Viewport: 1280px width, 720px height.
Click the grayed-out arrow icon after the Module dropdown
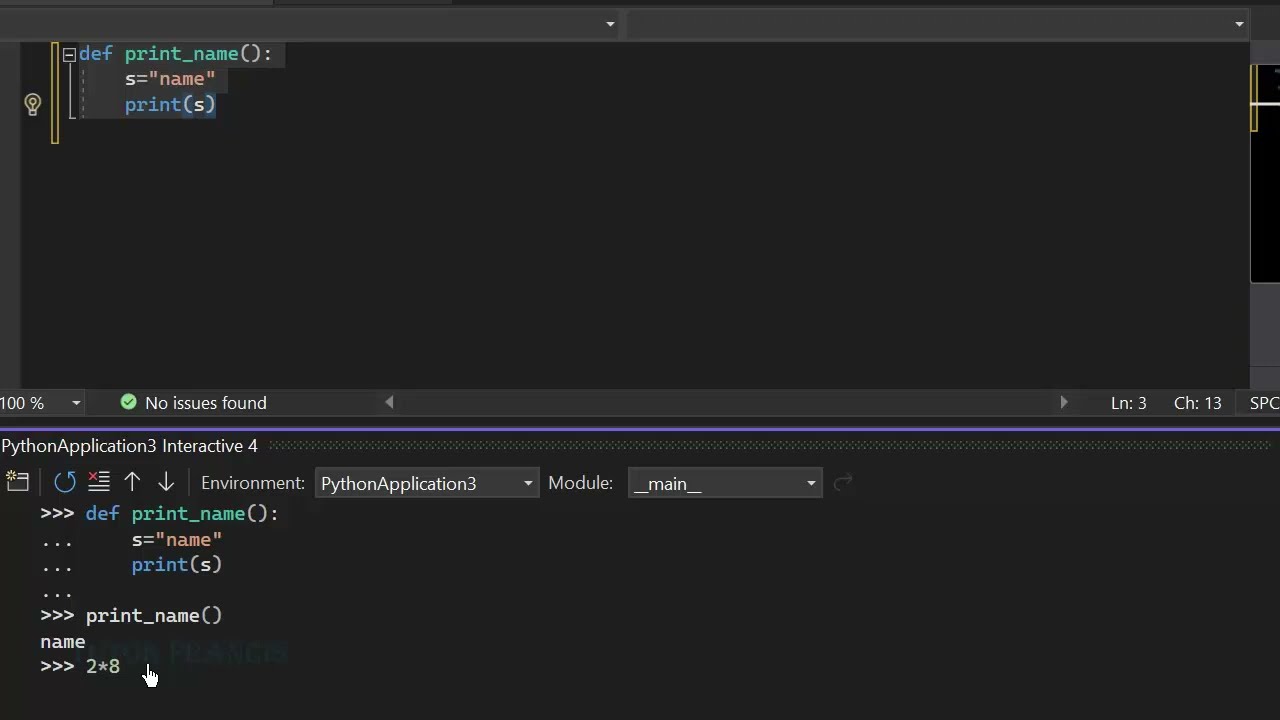843,483
